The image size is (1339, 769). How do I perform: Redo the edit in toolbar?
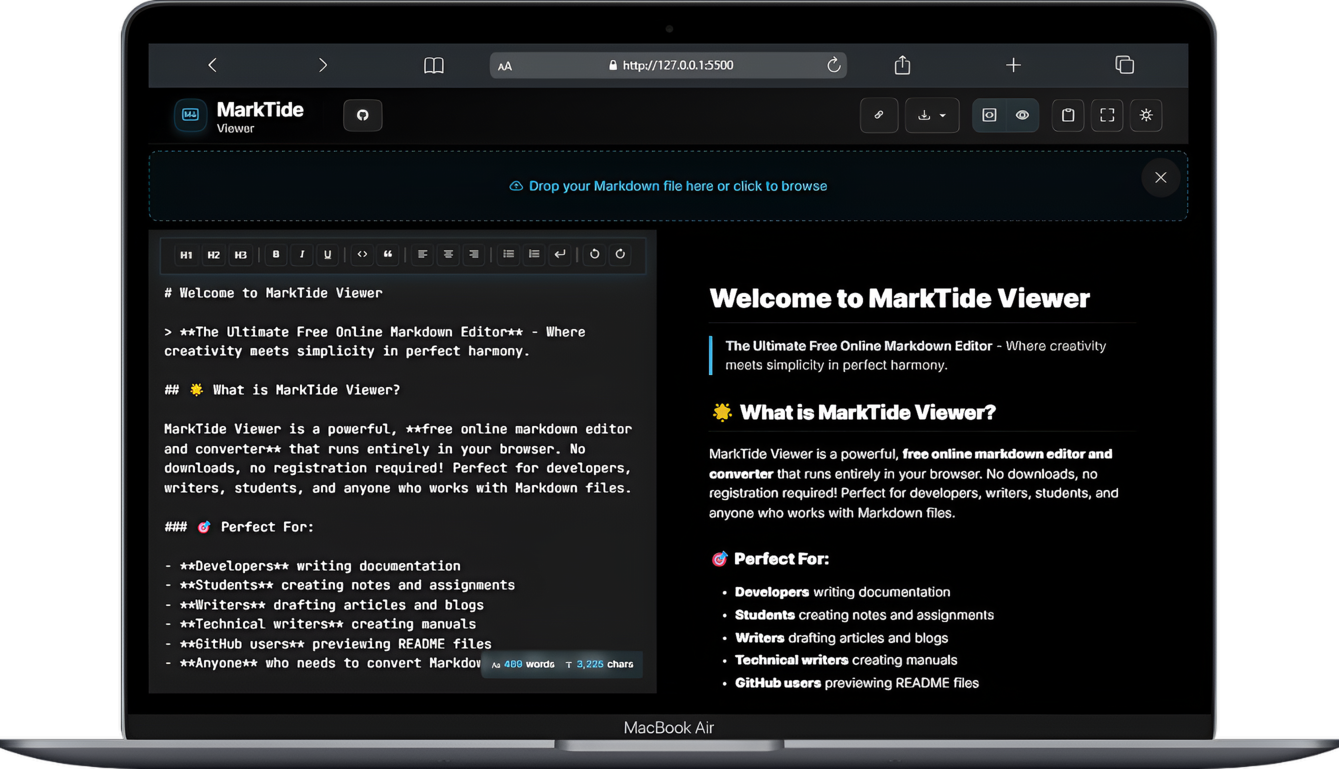tap(620, 255)
